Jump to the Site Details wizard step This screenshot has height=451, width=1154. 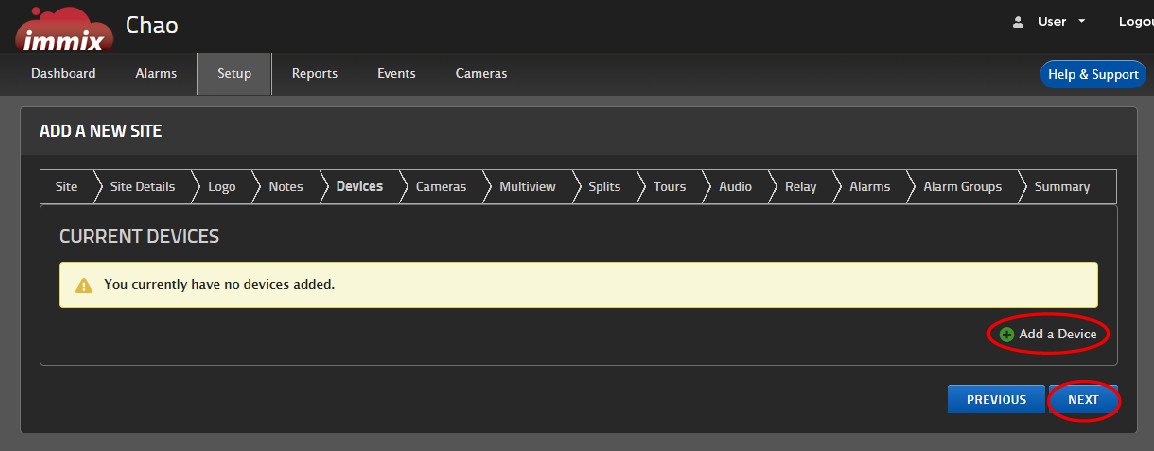pyautogui.click(x=142, y=187)
